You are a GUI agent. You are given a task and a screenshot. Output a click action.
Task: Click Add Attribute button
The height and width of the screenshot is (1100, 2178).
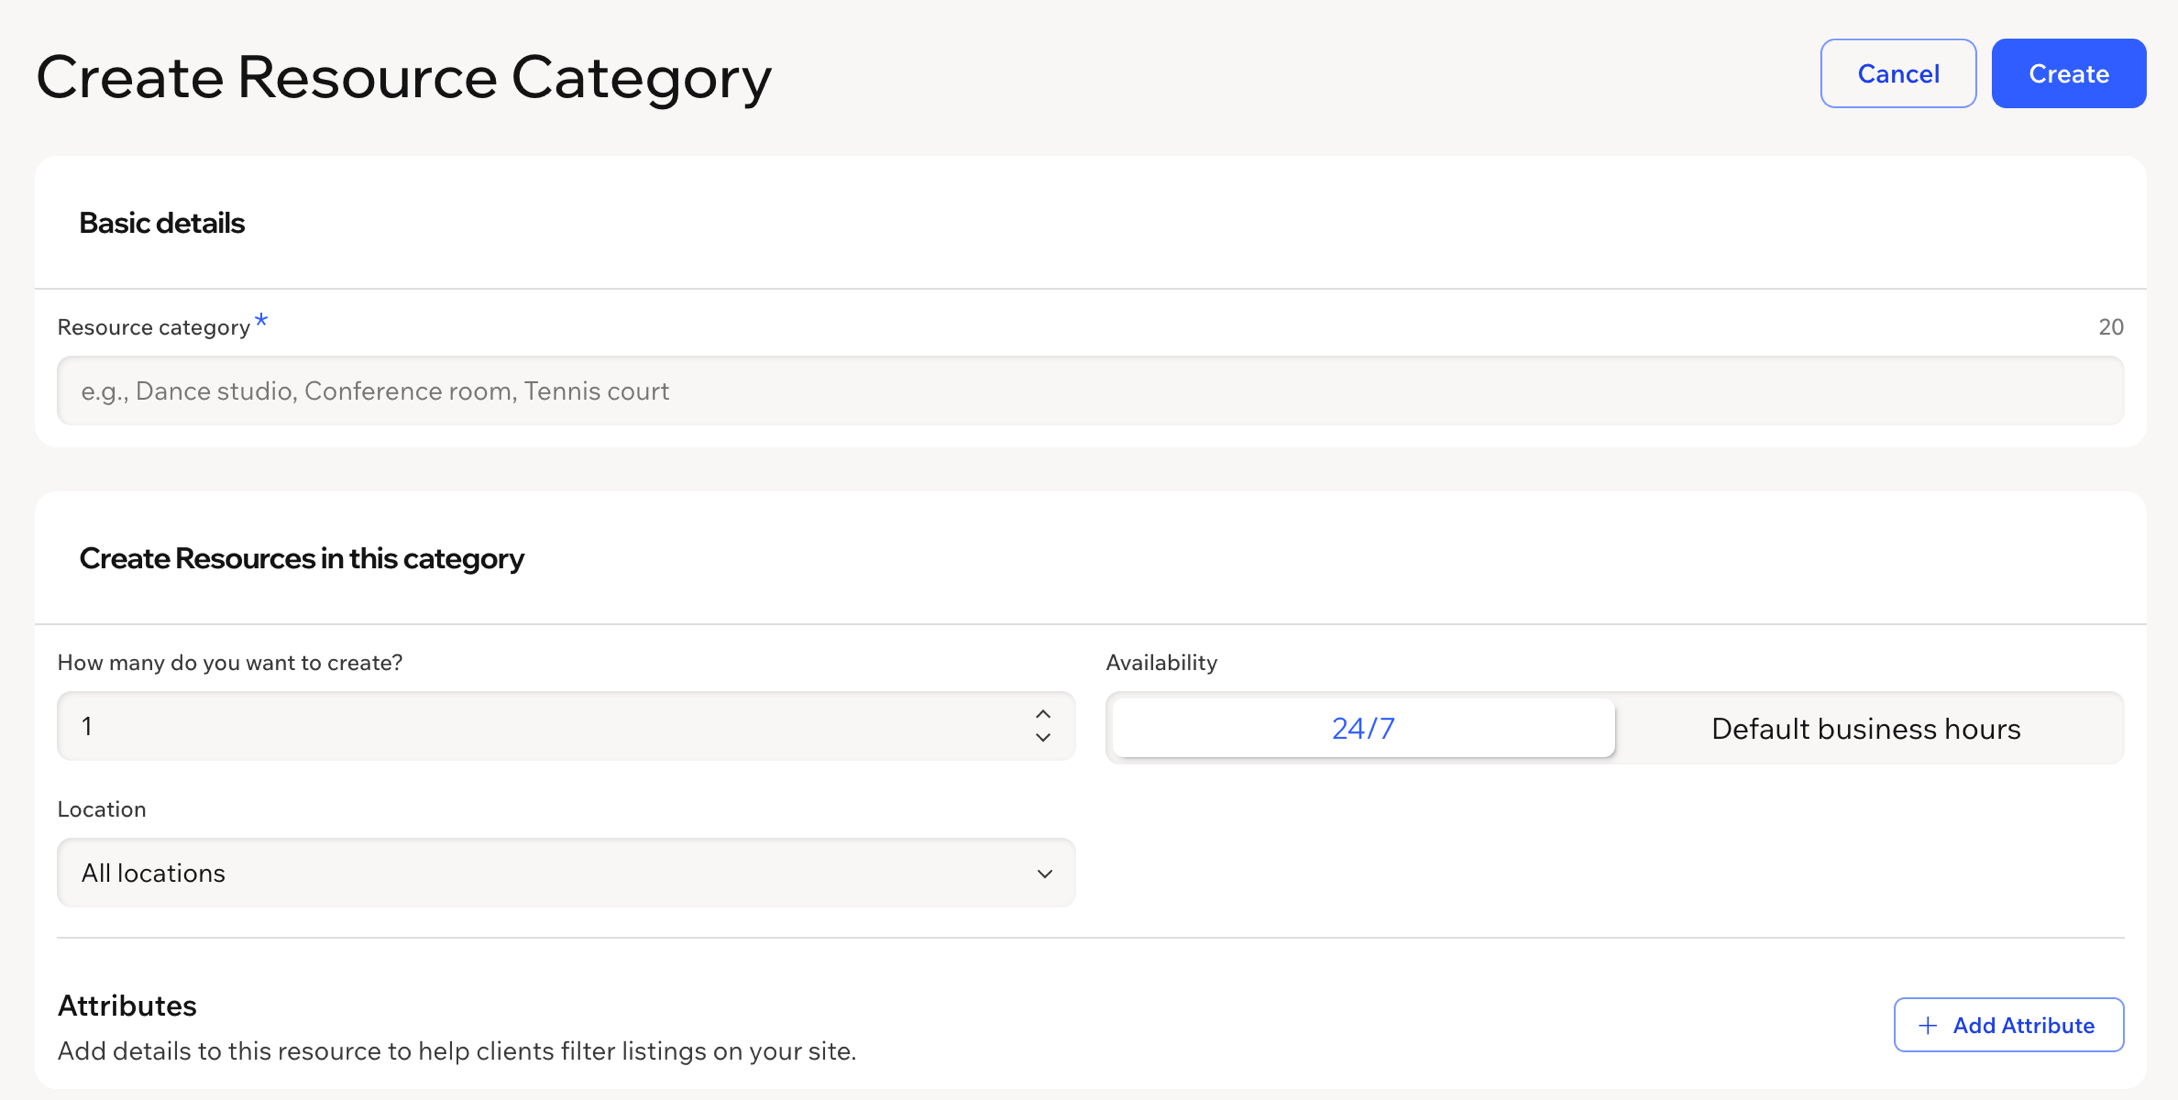[x=2008, y=1025]
